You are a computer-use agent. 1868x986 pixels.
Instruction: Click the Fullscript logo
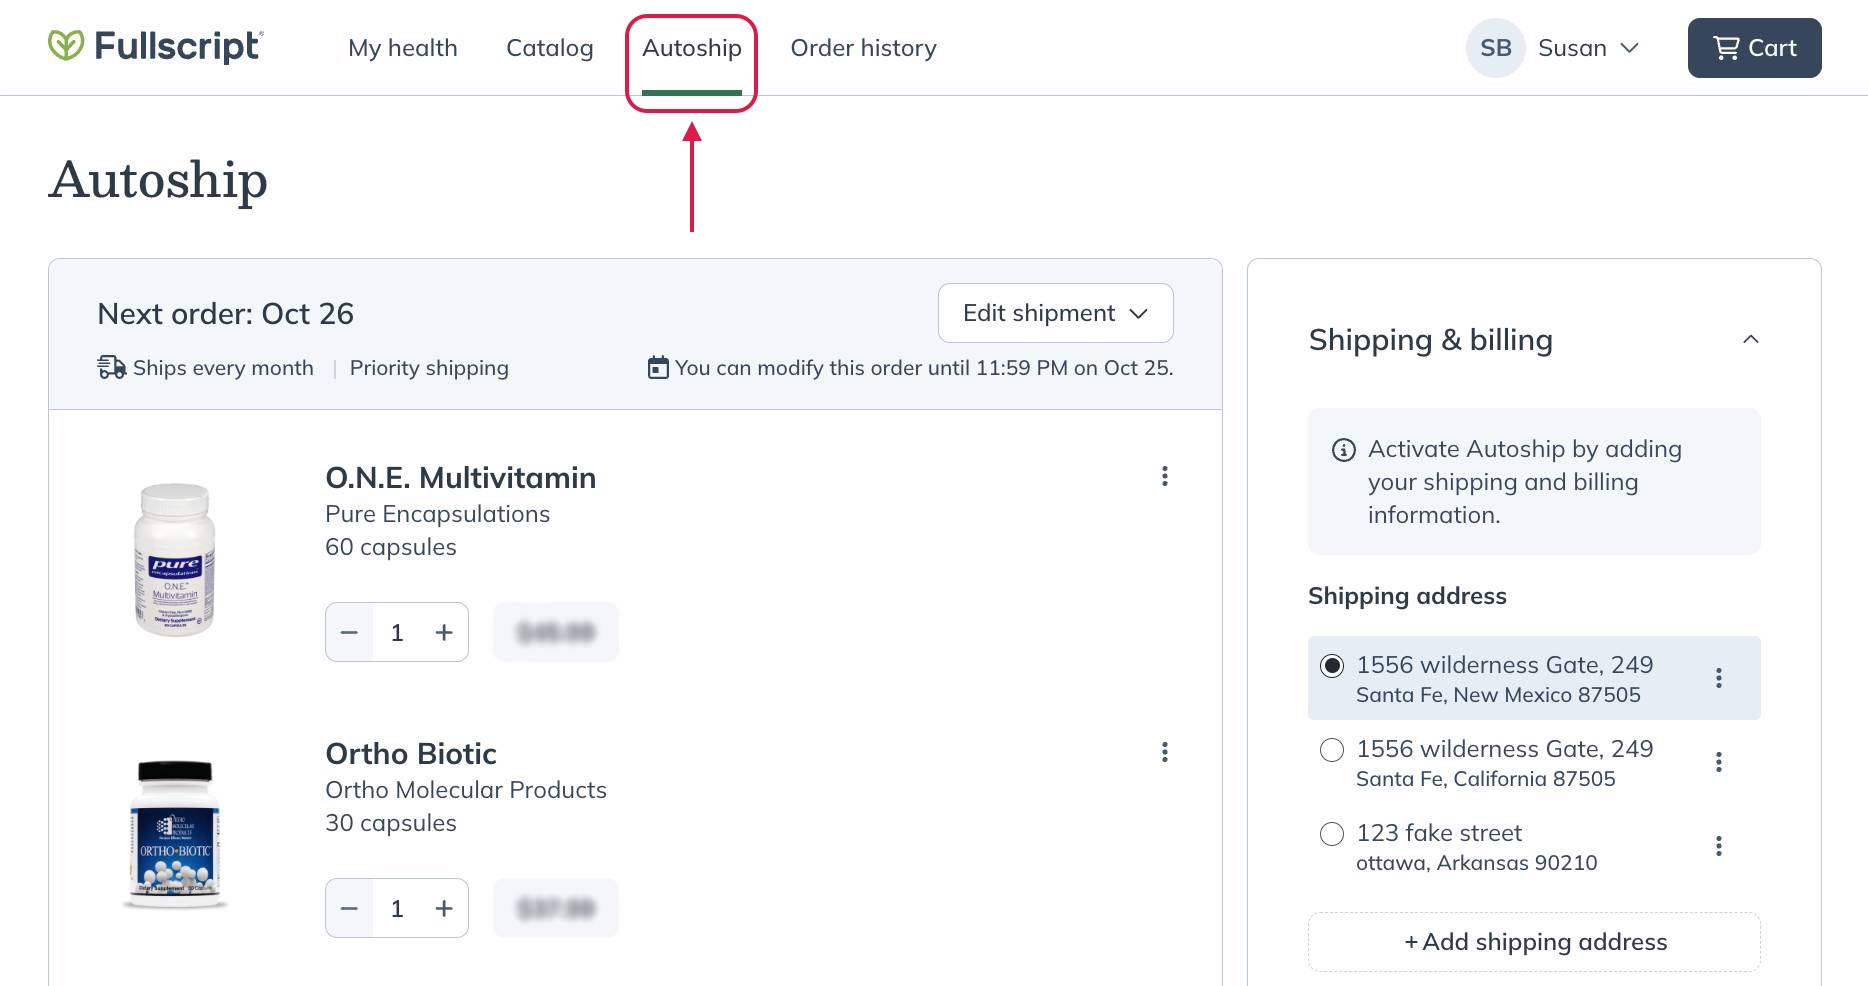point(156,46)
